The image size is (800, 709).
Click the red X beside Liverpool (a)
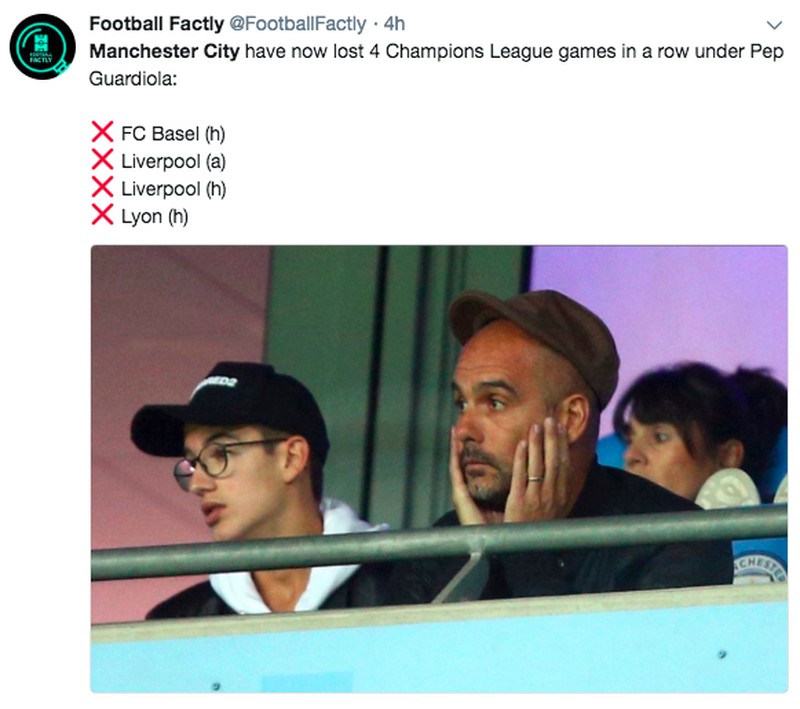(x=101, y=160)
